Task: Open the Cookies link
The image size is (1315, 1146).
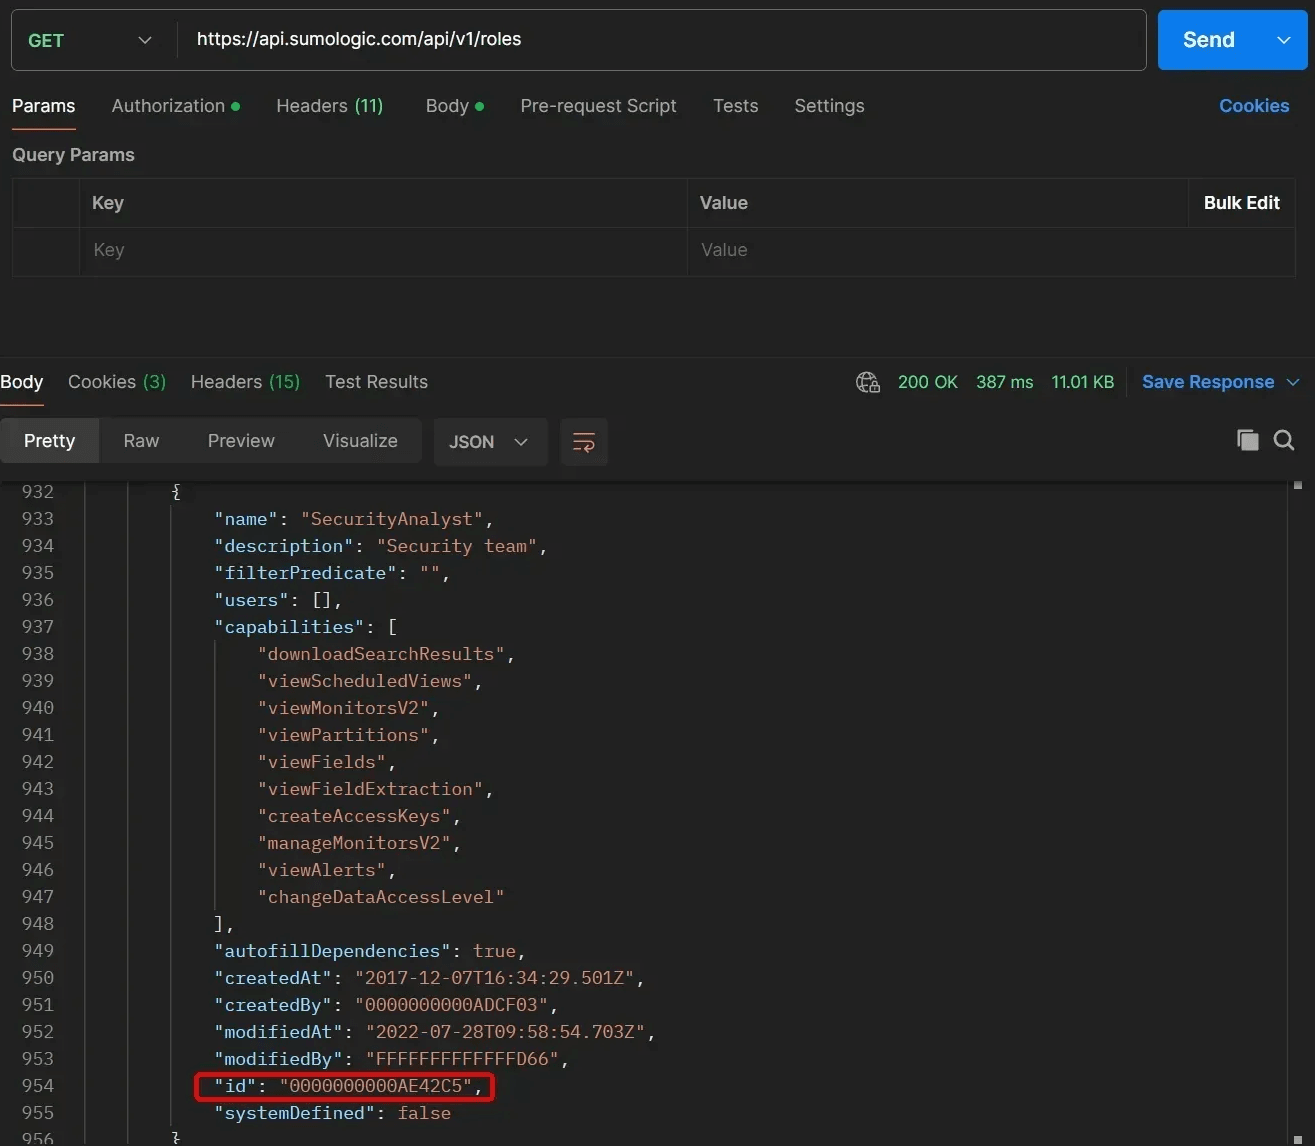Action: tap(1253, 106)
